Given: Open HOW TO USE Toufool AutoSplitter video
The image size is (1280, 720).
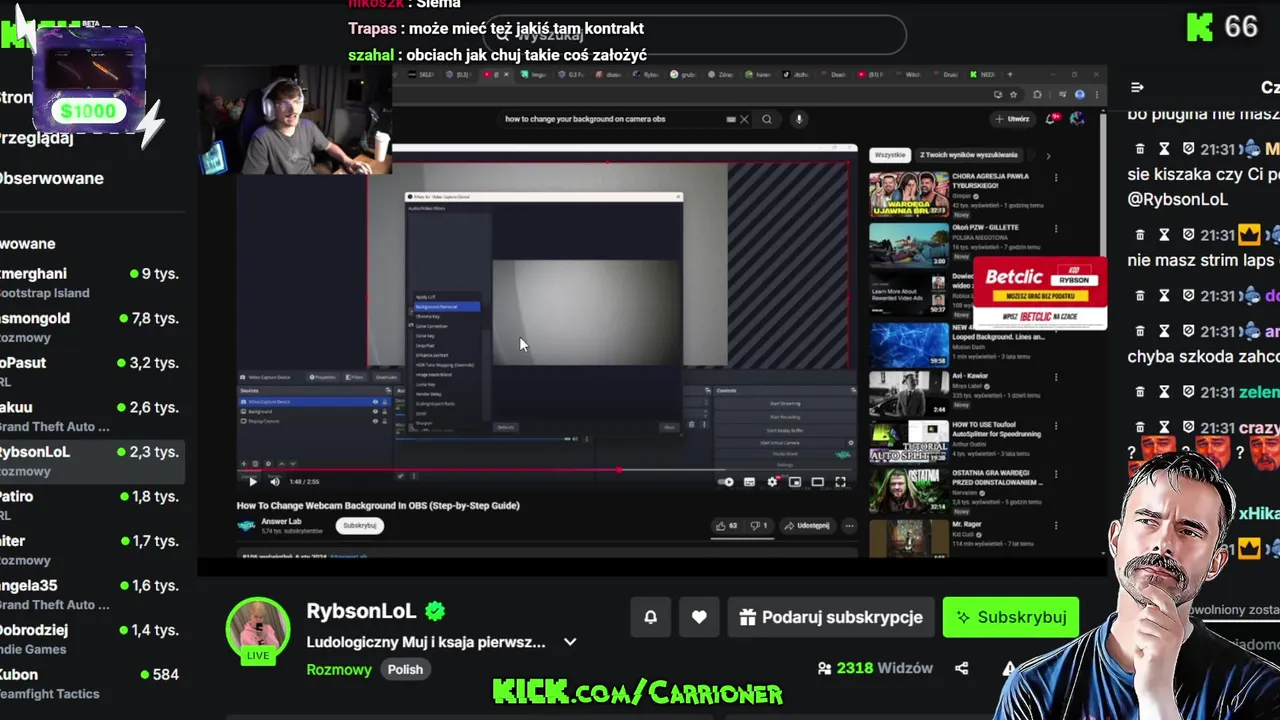Looking at the screenshot, I should 908,443.
